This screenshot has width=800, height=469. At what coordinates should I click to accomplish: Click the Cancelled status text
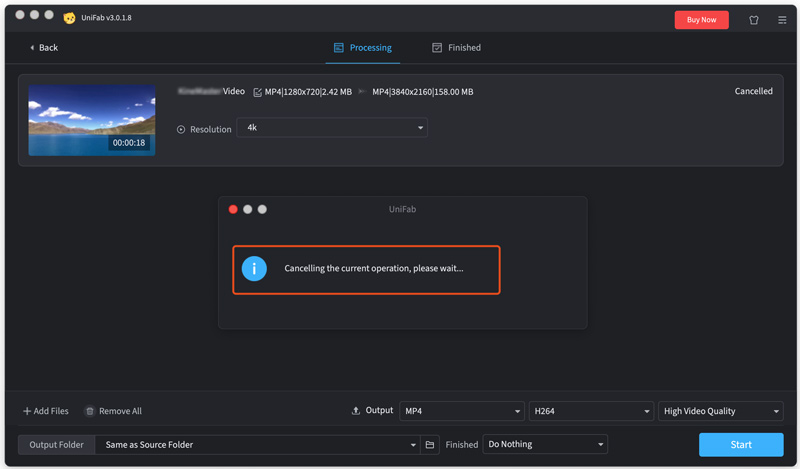(x=753, y=91)
